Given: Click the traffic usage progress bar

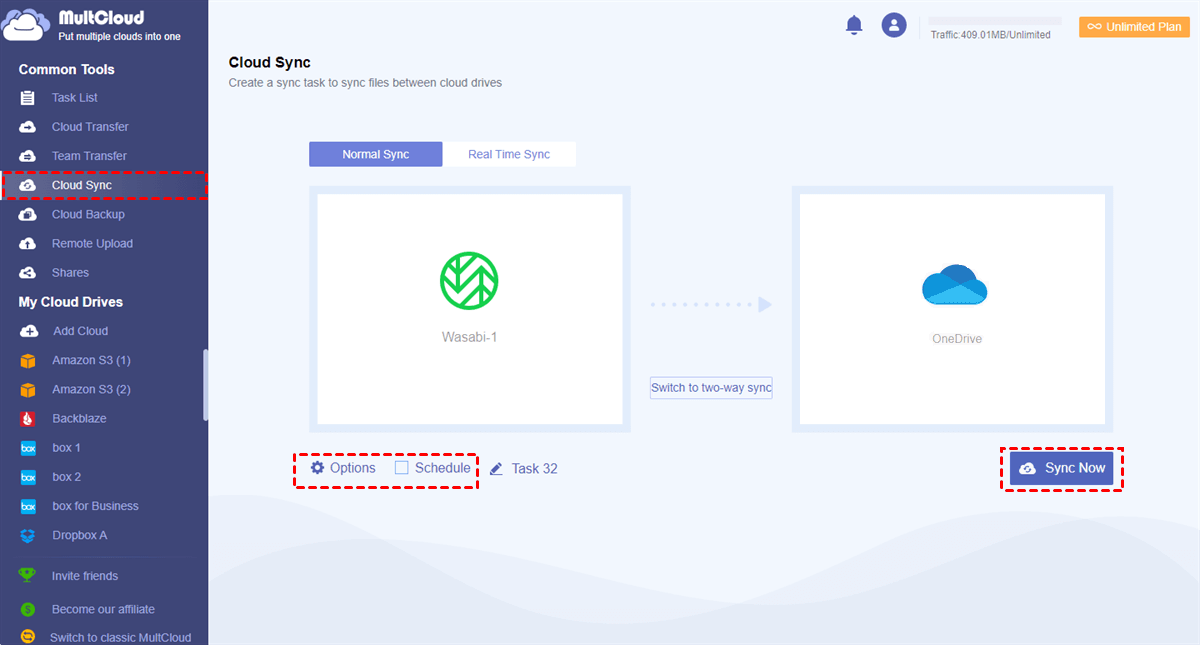Looking at the screenshot, I should tap(995, 20).
